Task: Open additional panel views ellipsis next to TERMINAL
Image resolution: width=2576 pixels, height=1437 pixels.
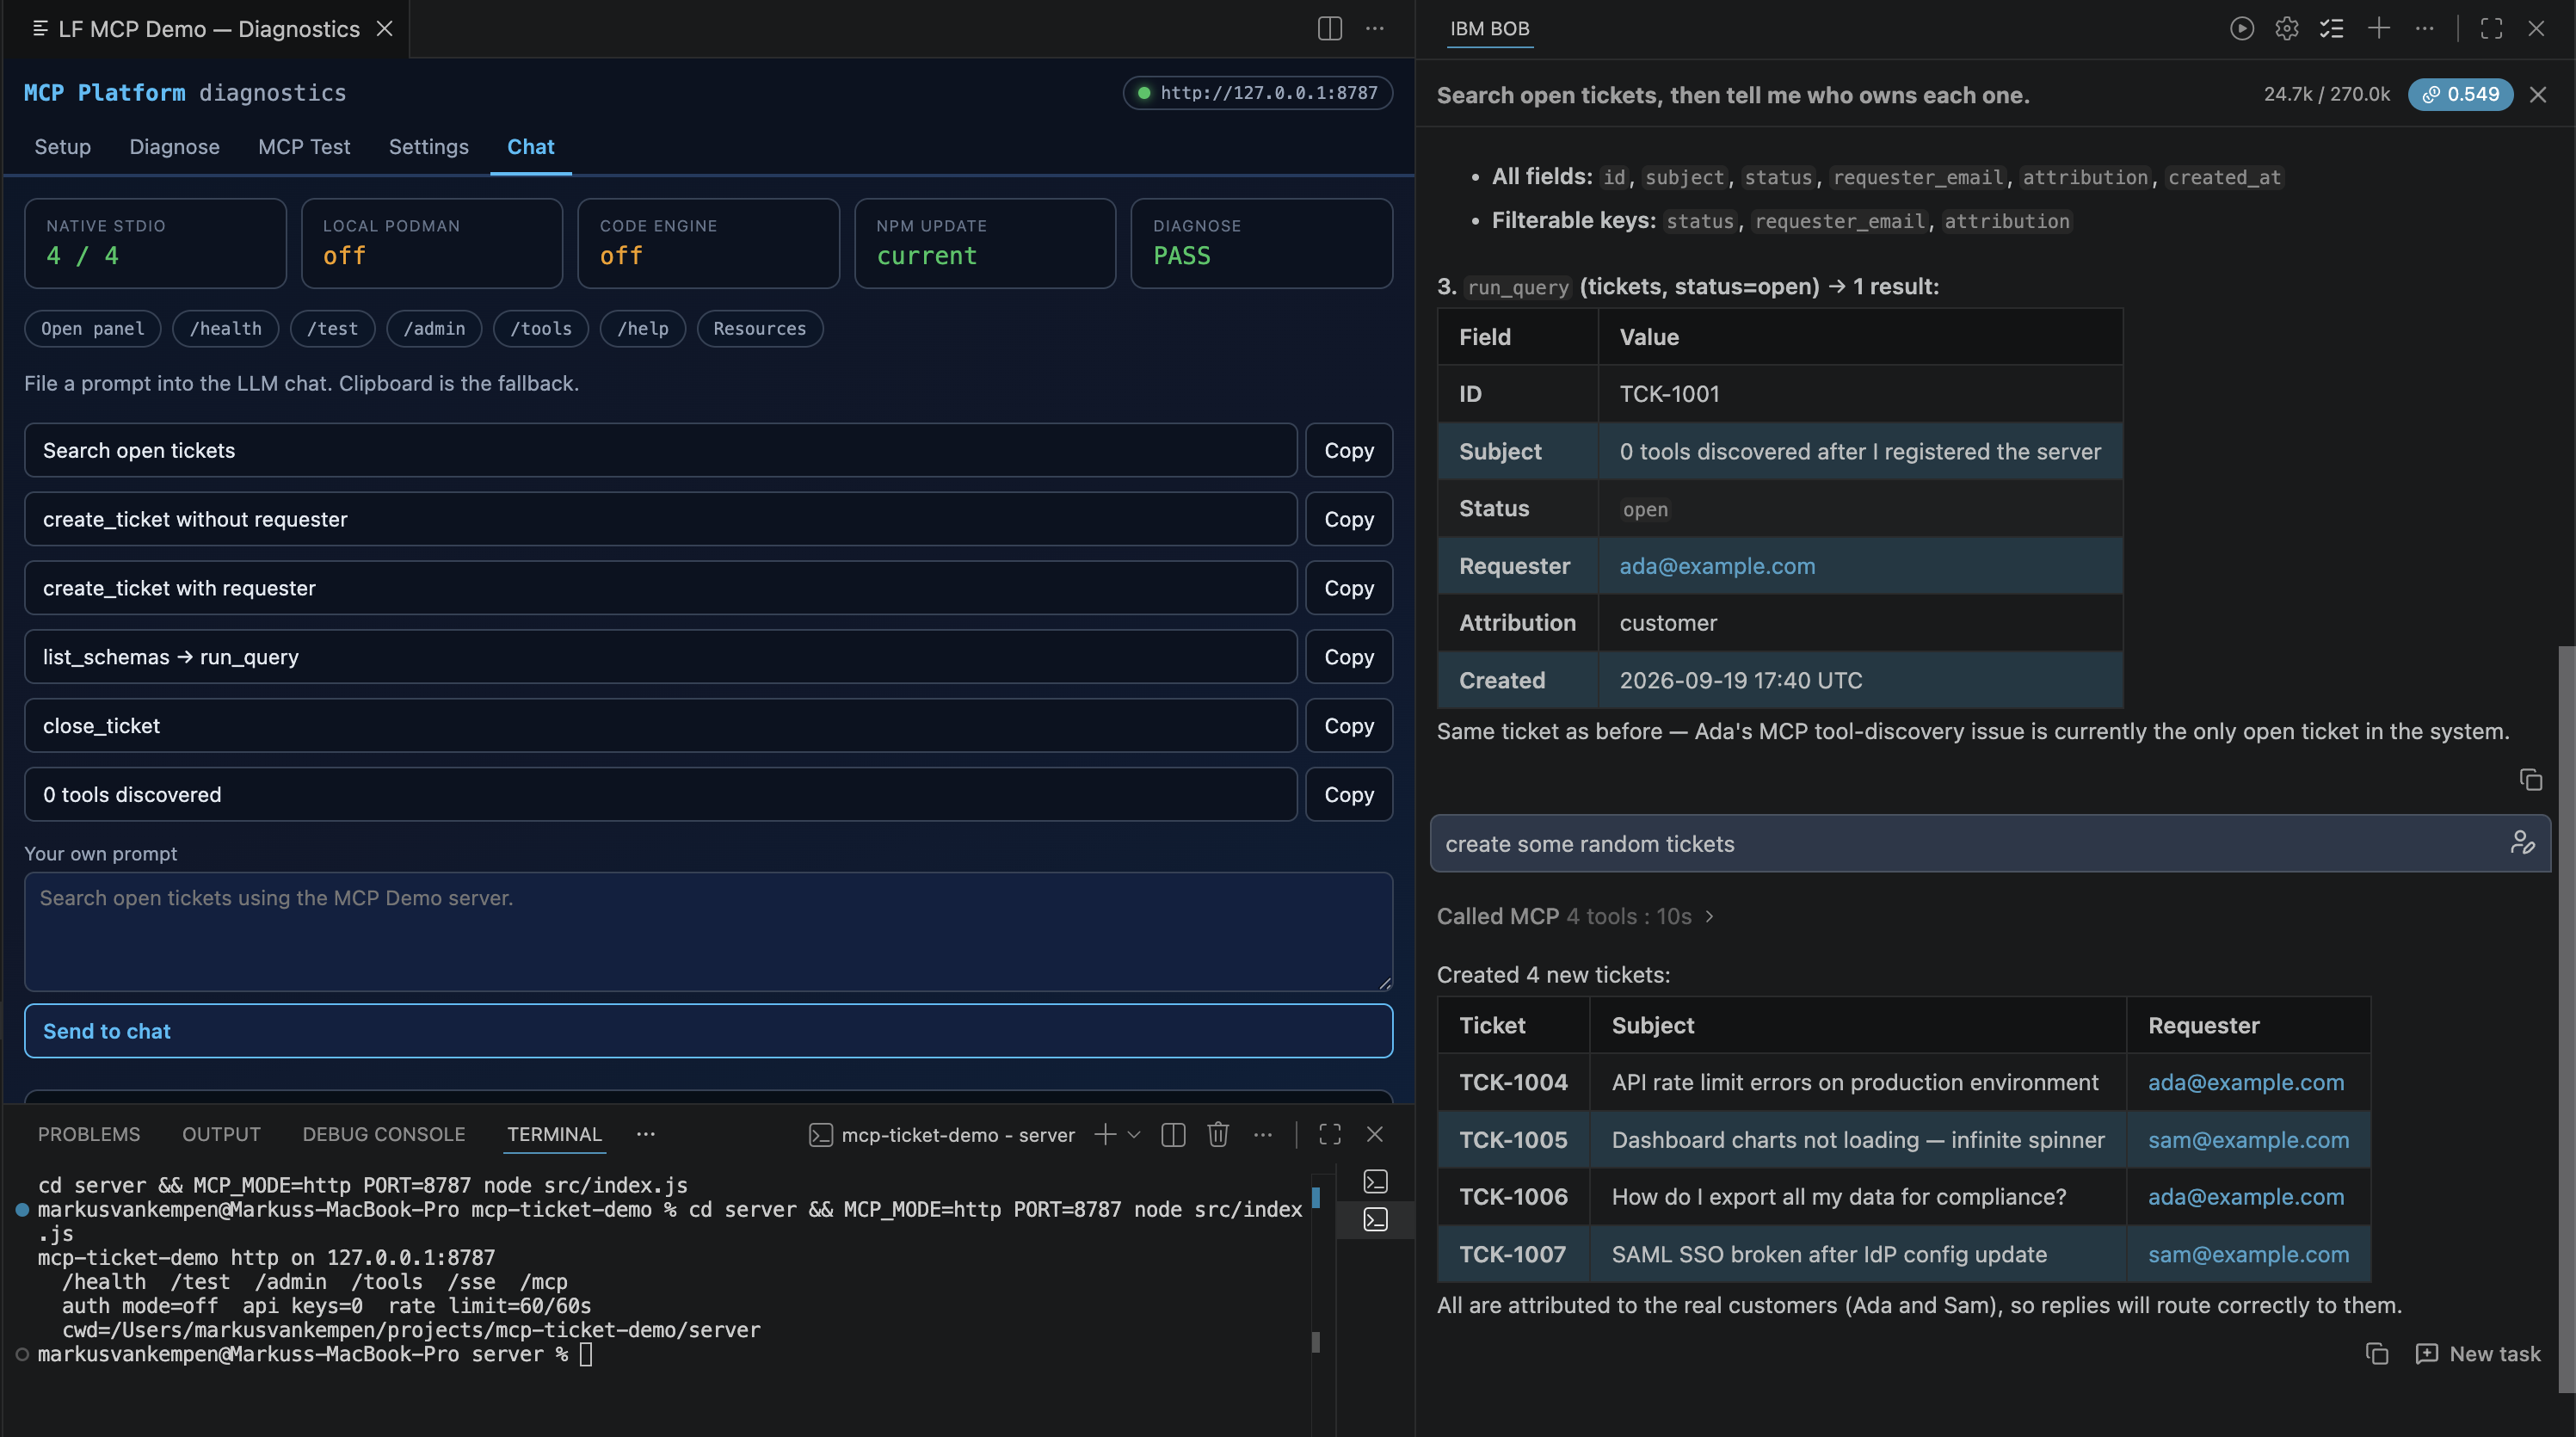Action: click(646, 1134)
